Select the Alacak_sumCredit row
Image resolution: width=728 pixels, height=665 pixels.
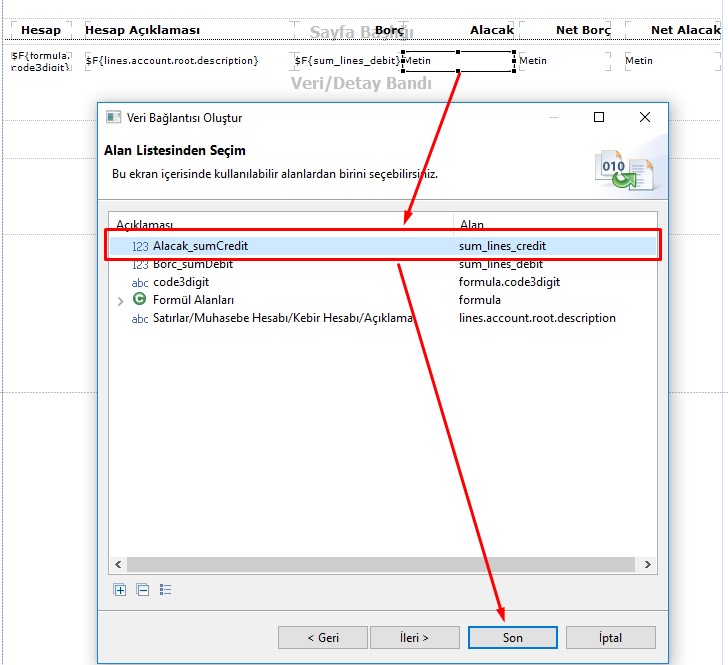(x=383, y=246)
